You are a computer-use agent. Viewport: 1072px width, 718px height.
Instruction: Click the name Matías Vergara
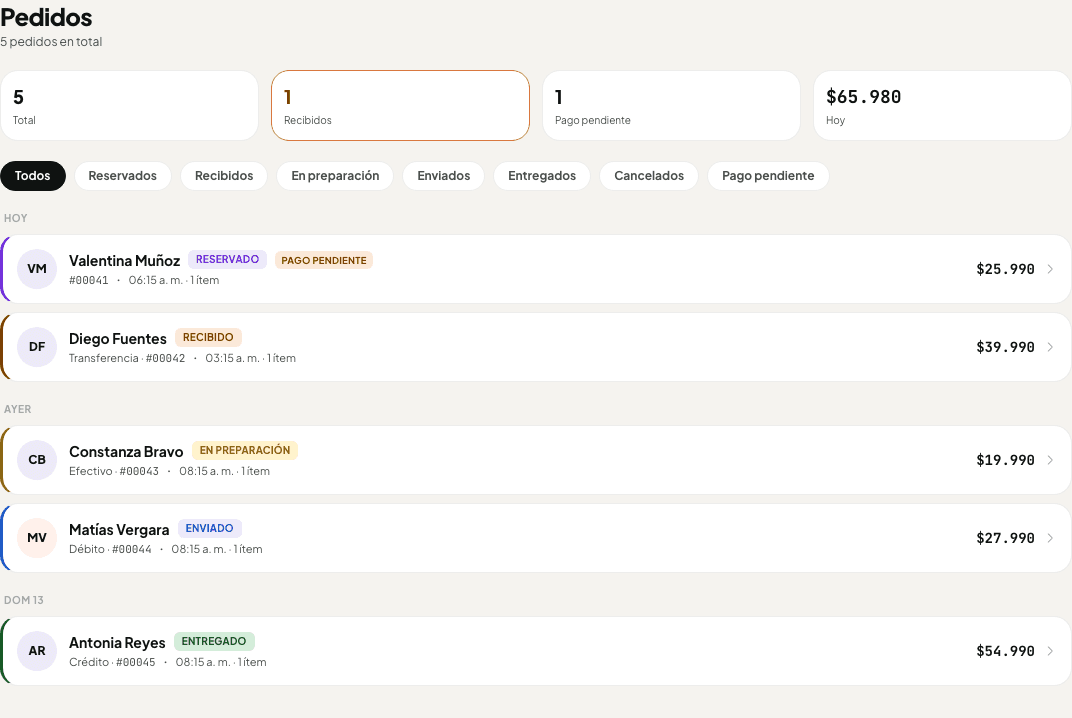coord(119,529)
